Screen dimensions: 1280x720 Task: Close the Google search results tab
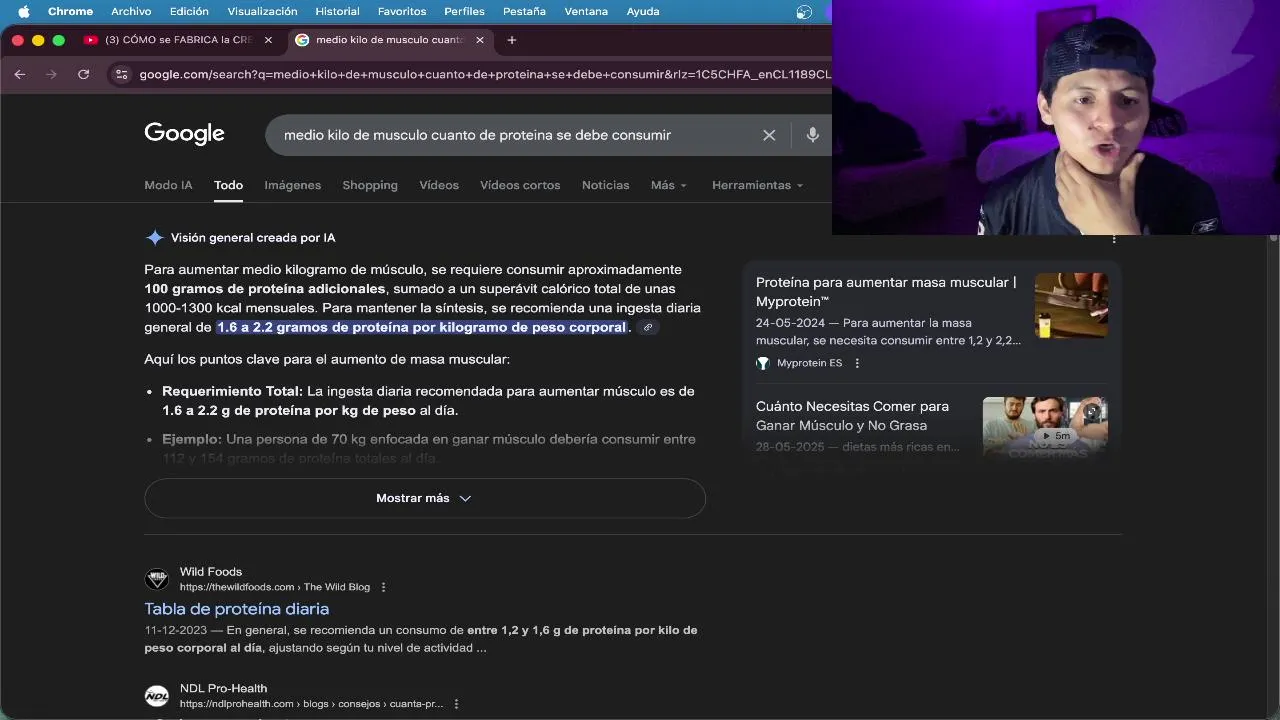point(480,40)
